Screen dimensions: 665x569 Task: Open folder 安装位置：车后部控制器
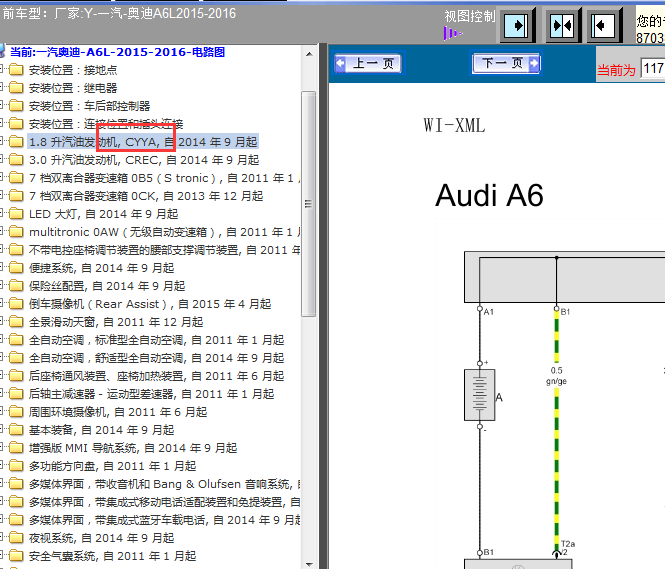pos(89,106)
